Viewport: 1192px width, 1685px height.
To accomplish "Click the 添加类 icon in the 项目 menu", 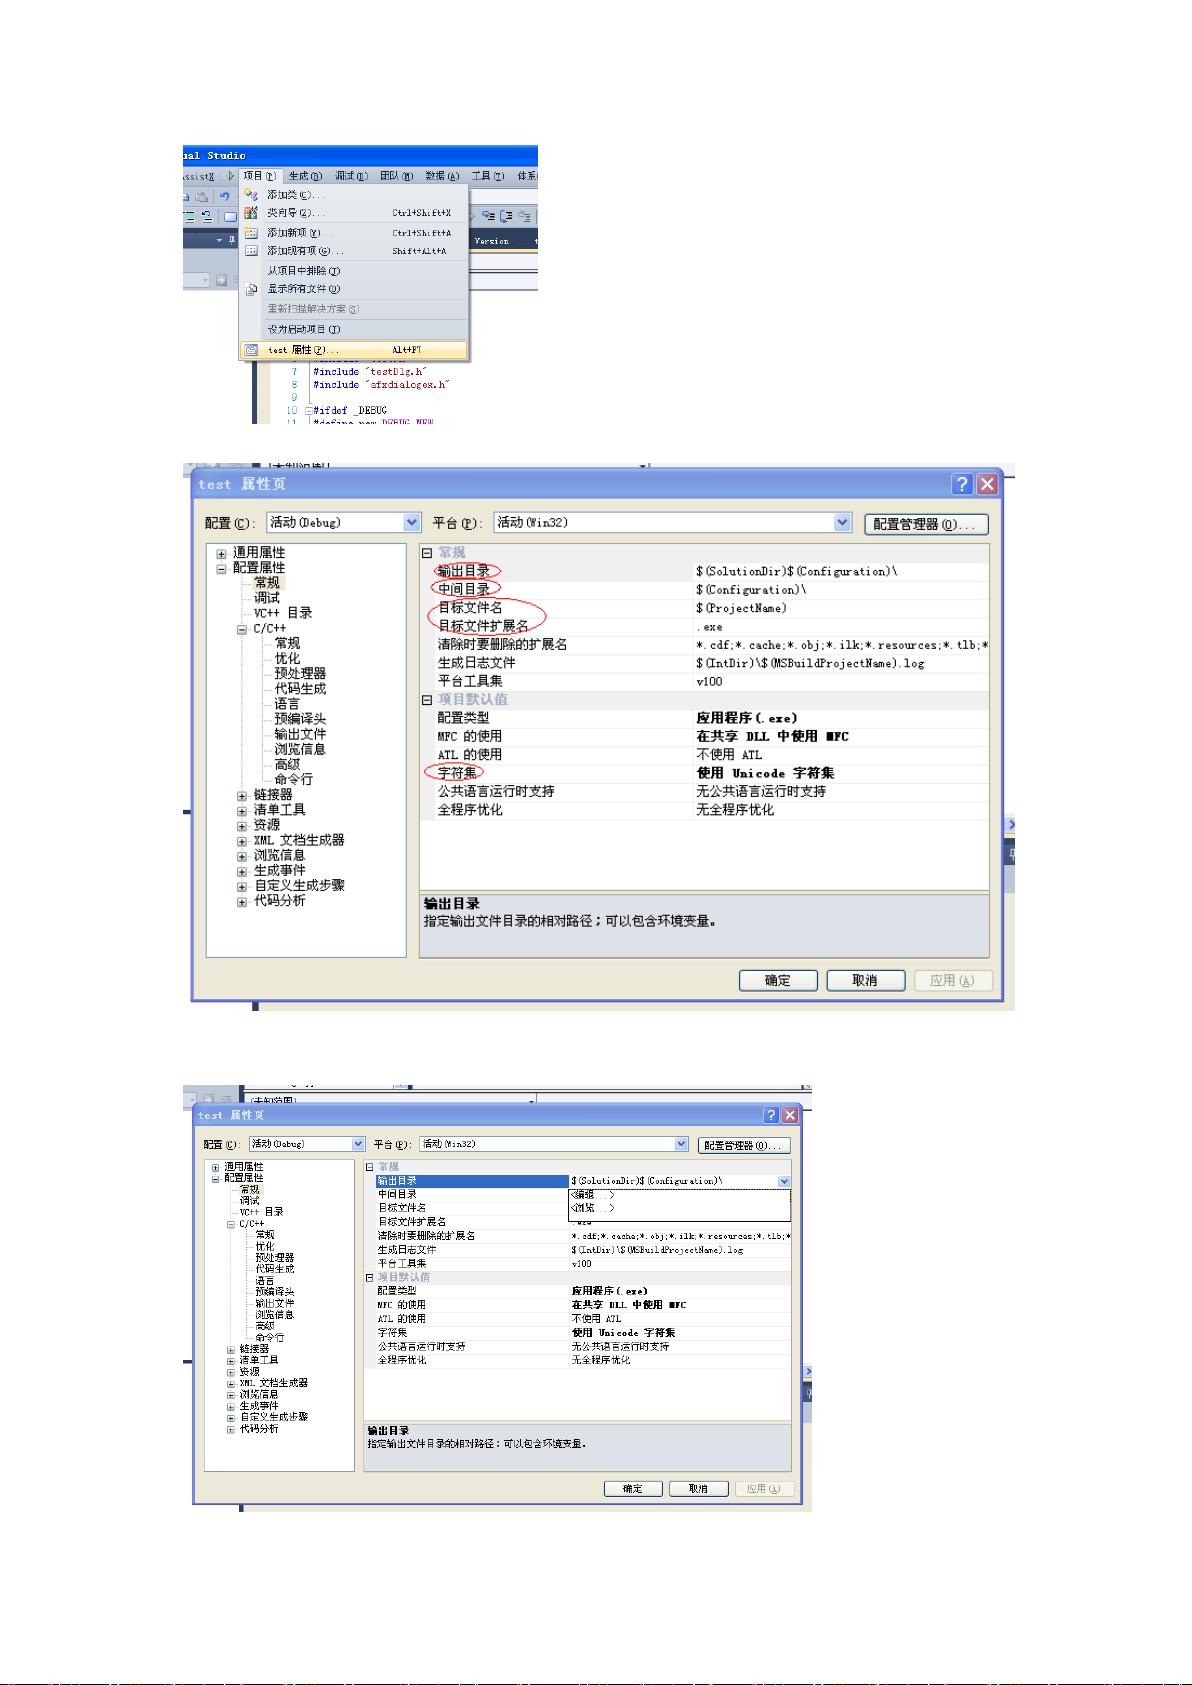I will 251,195.
